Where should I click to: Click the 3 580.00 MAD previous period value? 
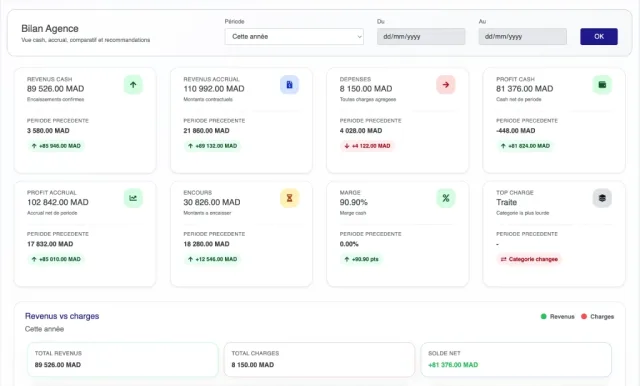(x=48, y=131)
